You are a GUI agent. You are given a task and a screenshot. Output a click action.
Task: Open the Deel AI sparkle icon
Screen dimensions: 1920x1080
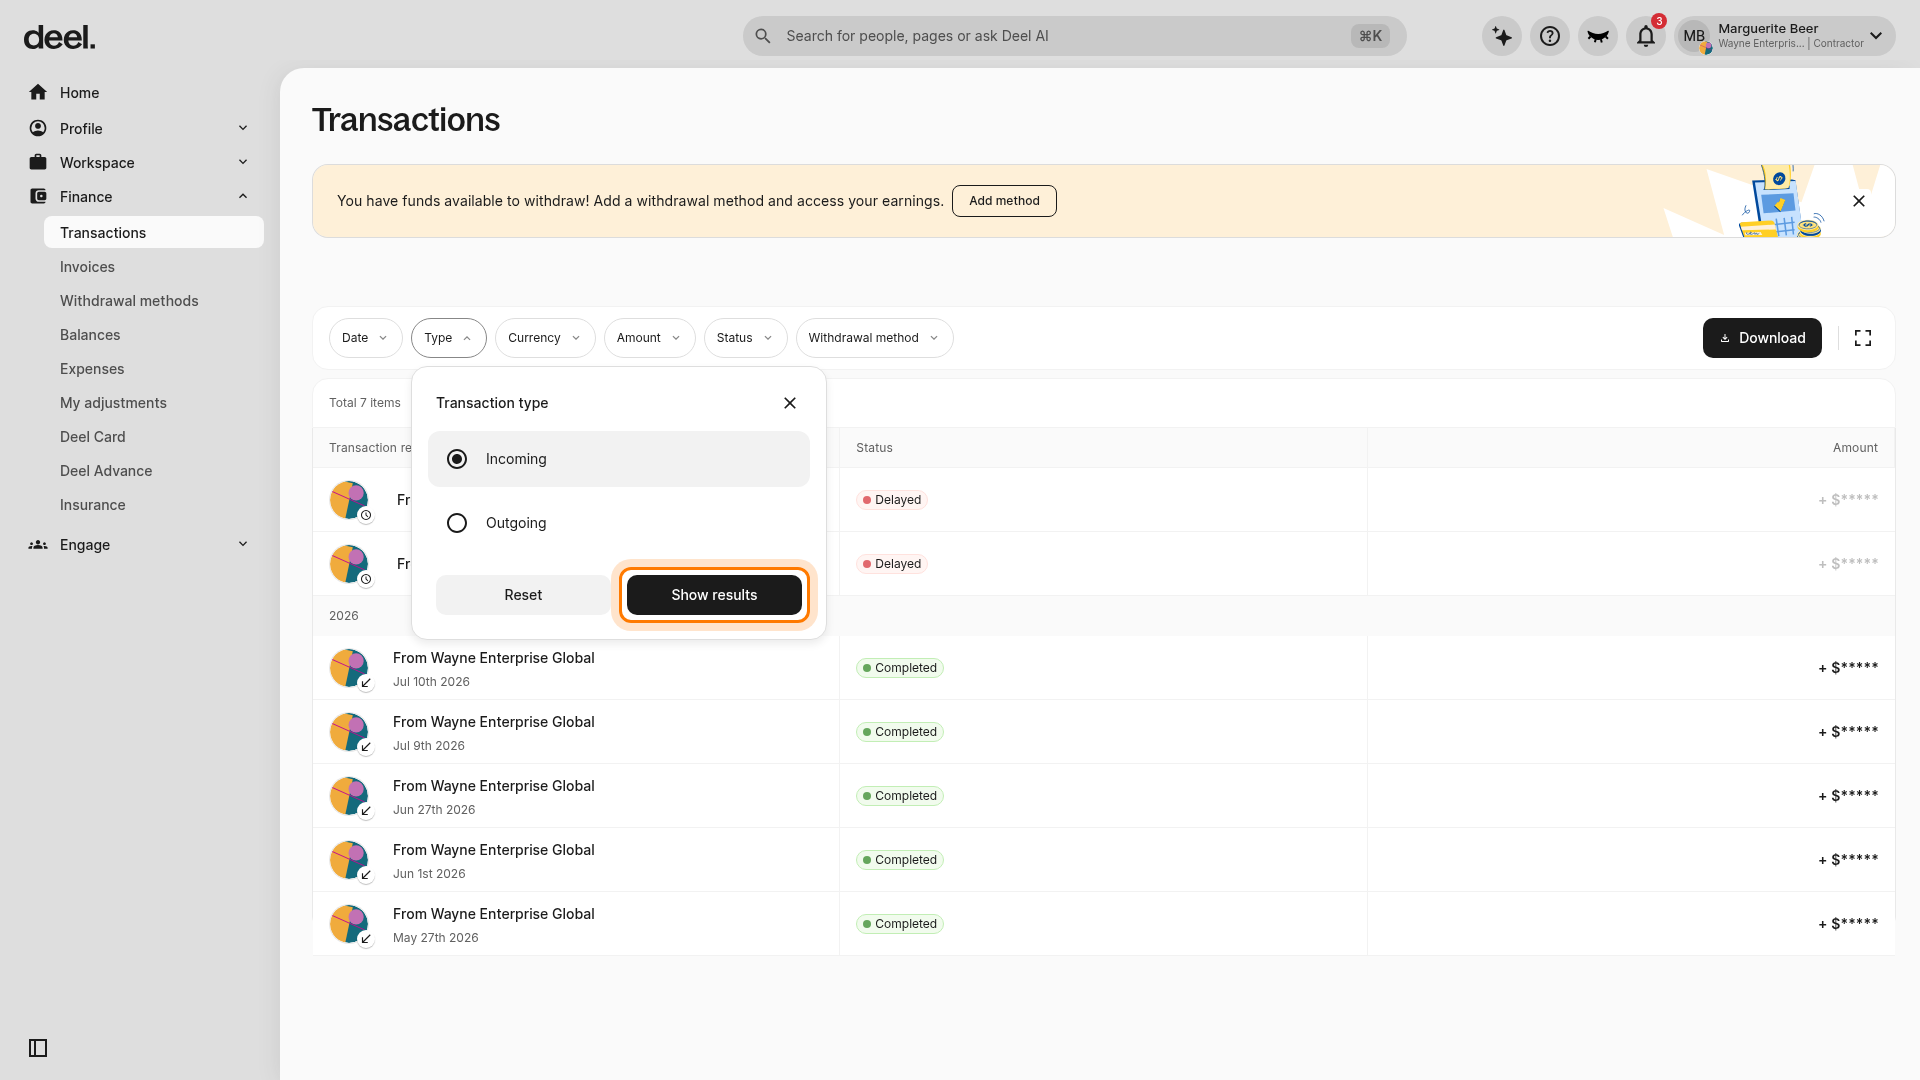tap(1501, 36)
